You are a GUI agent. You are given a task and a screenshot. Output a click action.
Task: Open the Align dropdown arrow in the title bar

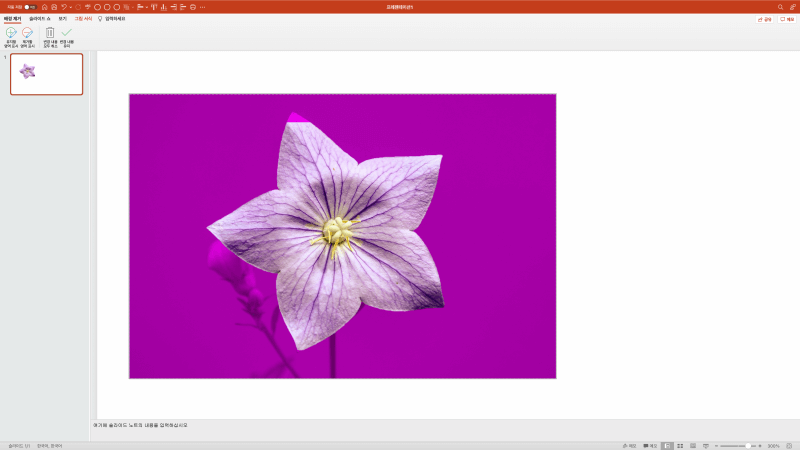point(146,7)
